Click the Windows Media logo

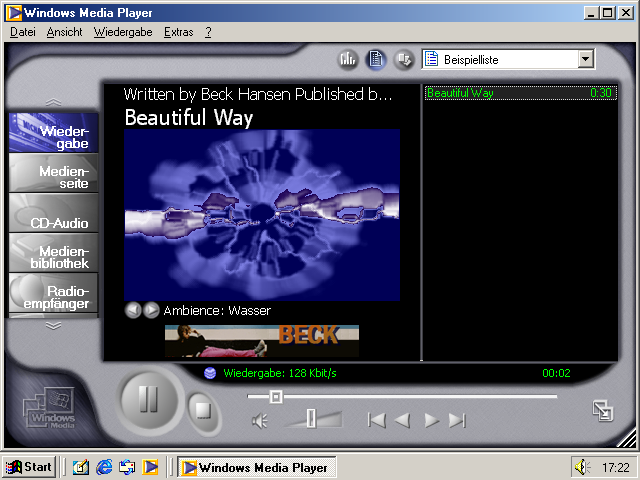[x=49, y=408]
